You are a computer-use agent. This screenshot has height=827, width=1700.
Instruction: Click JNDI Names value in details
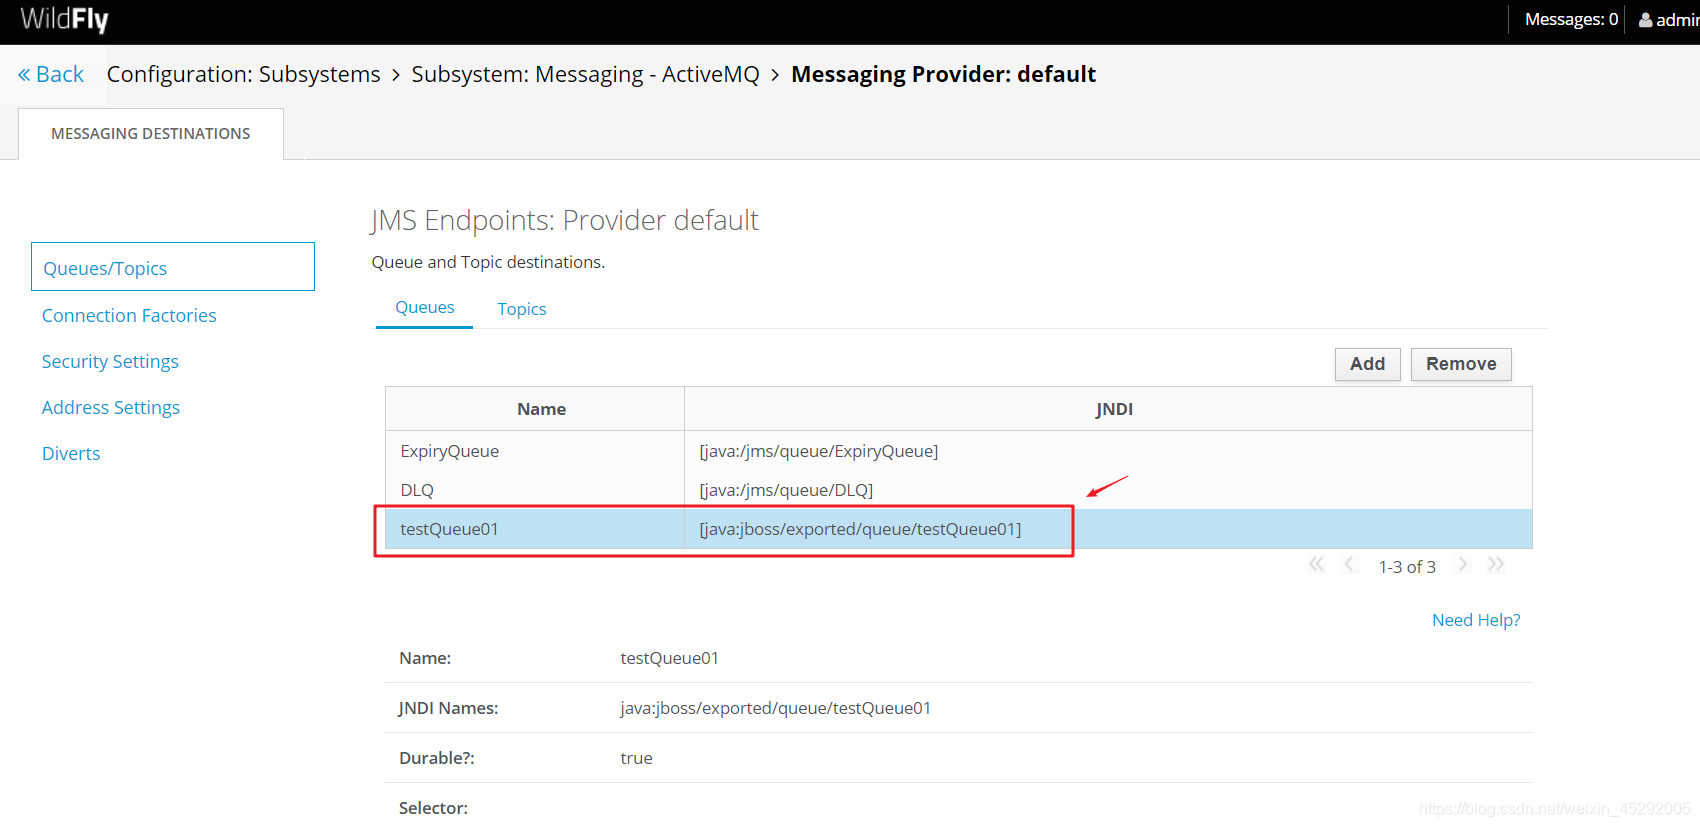coord(775,708)
